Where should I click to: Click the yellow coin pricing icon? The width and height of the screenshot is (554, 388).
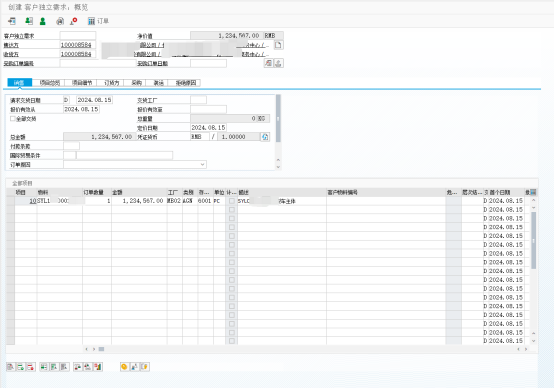pyautogui.click(x=124, y=367)
